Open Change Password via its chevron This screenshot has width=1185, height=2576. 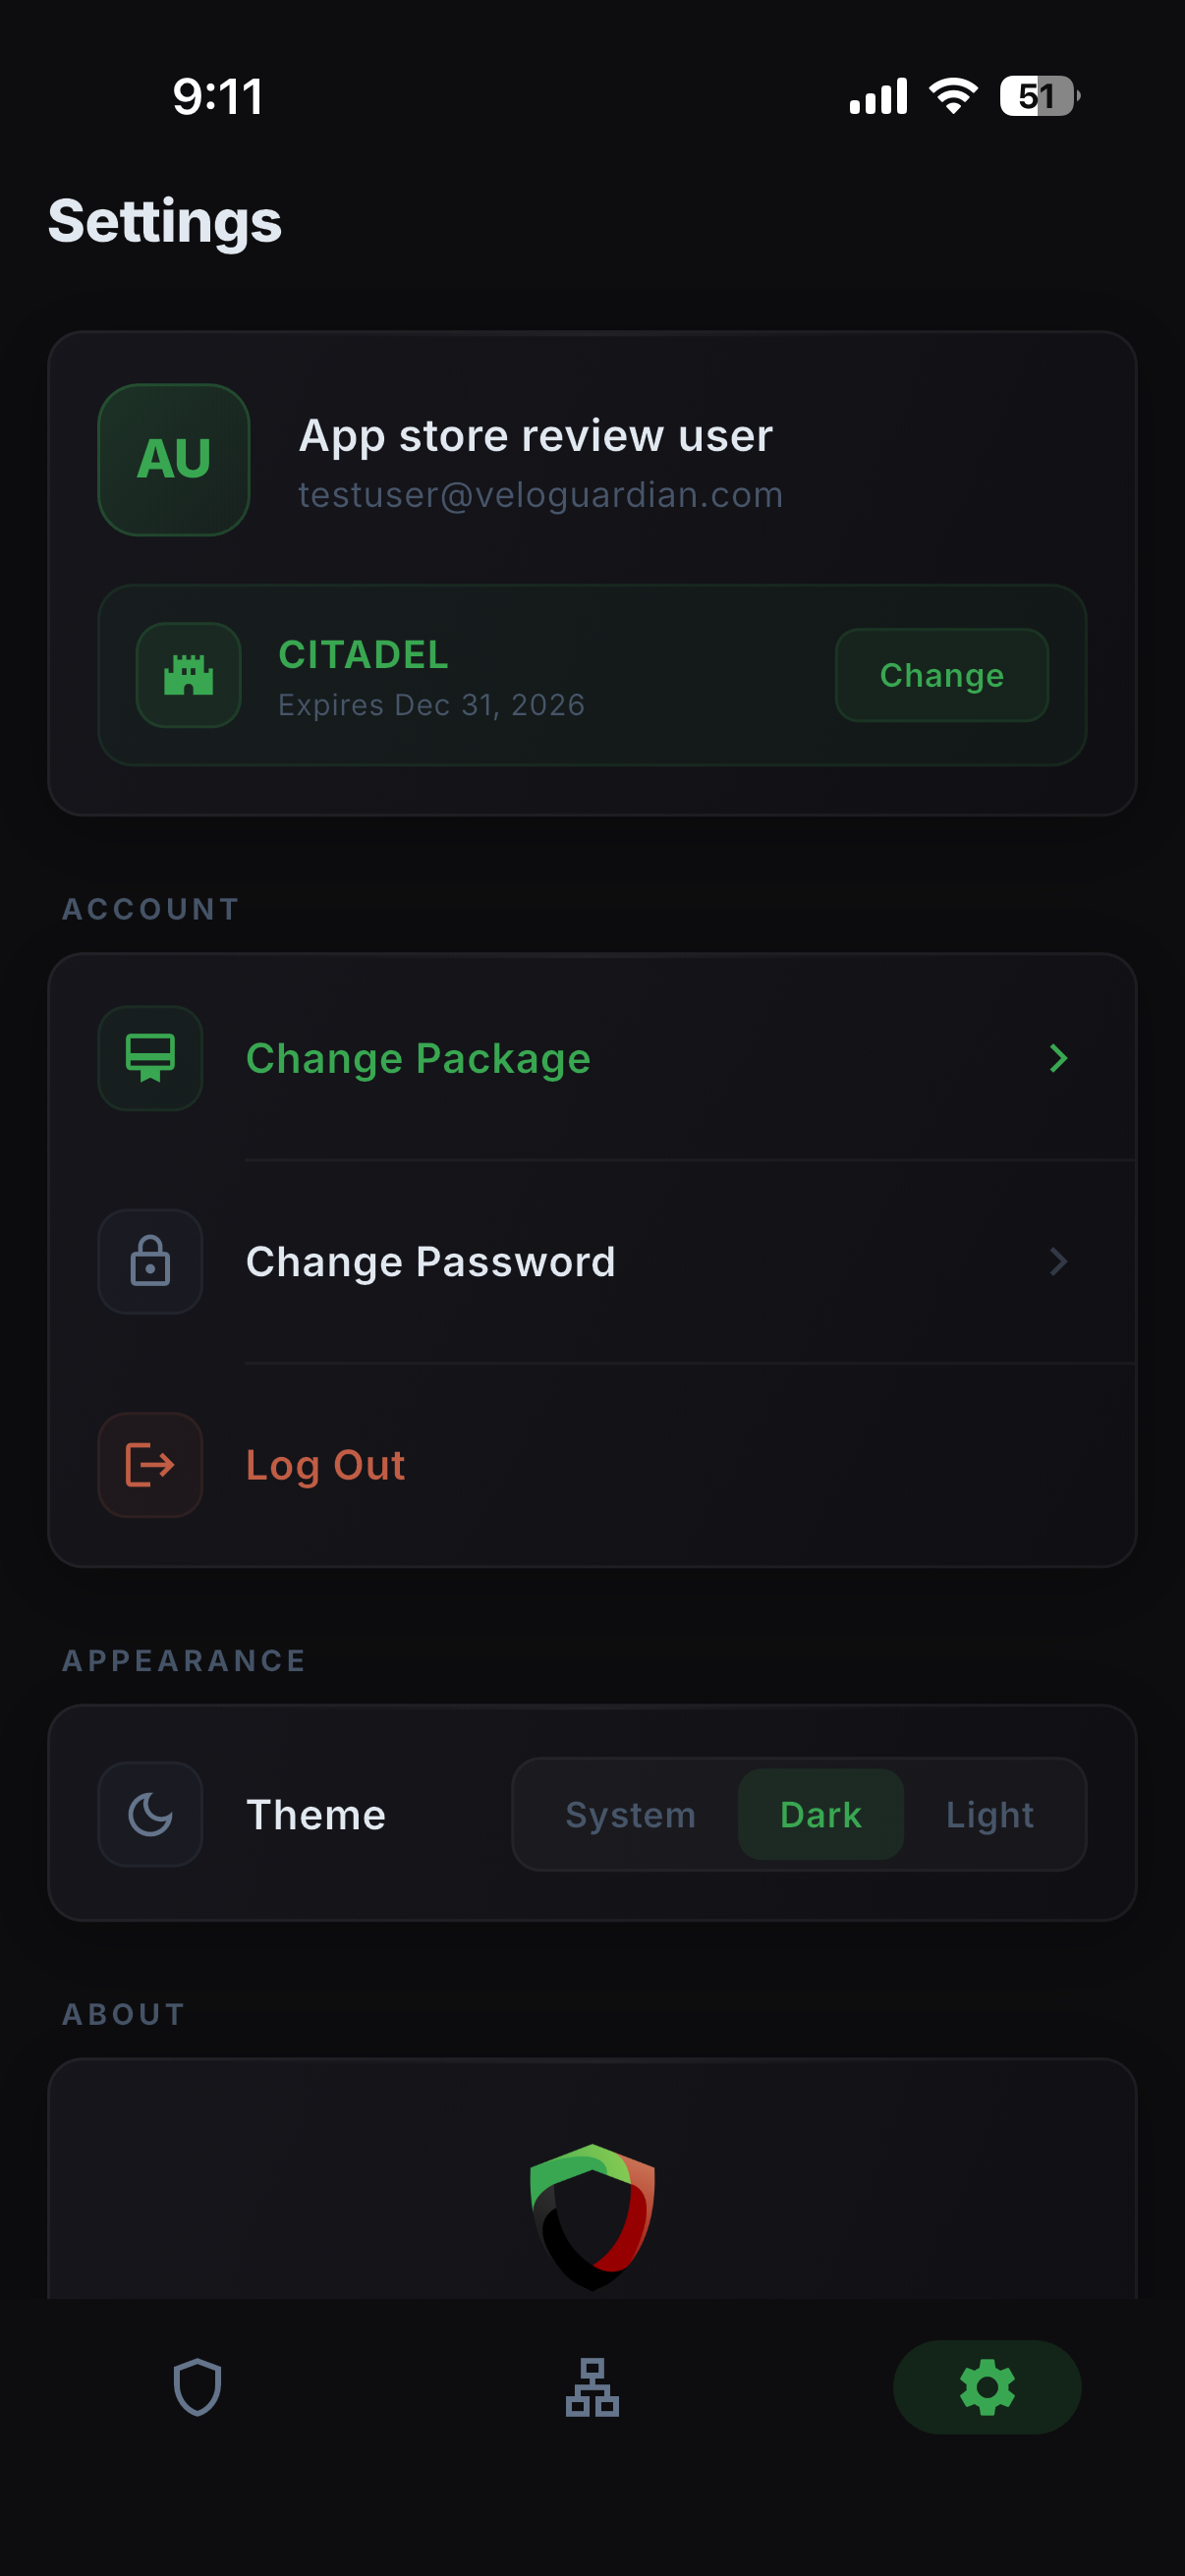pos(1059,1261)
